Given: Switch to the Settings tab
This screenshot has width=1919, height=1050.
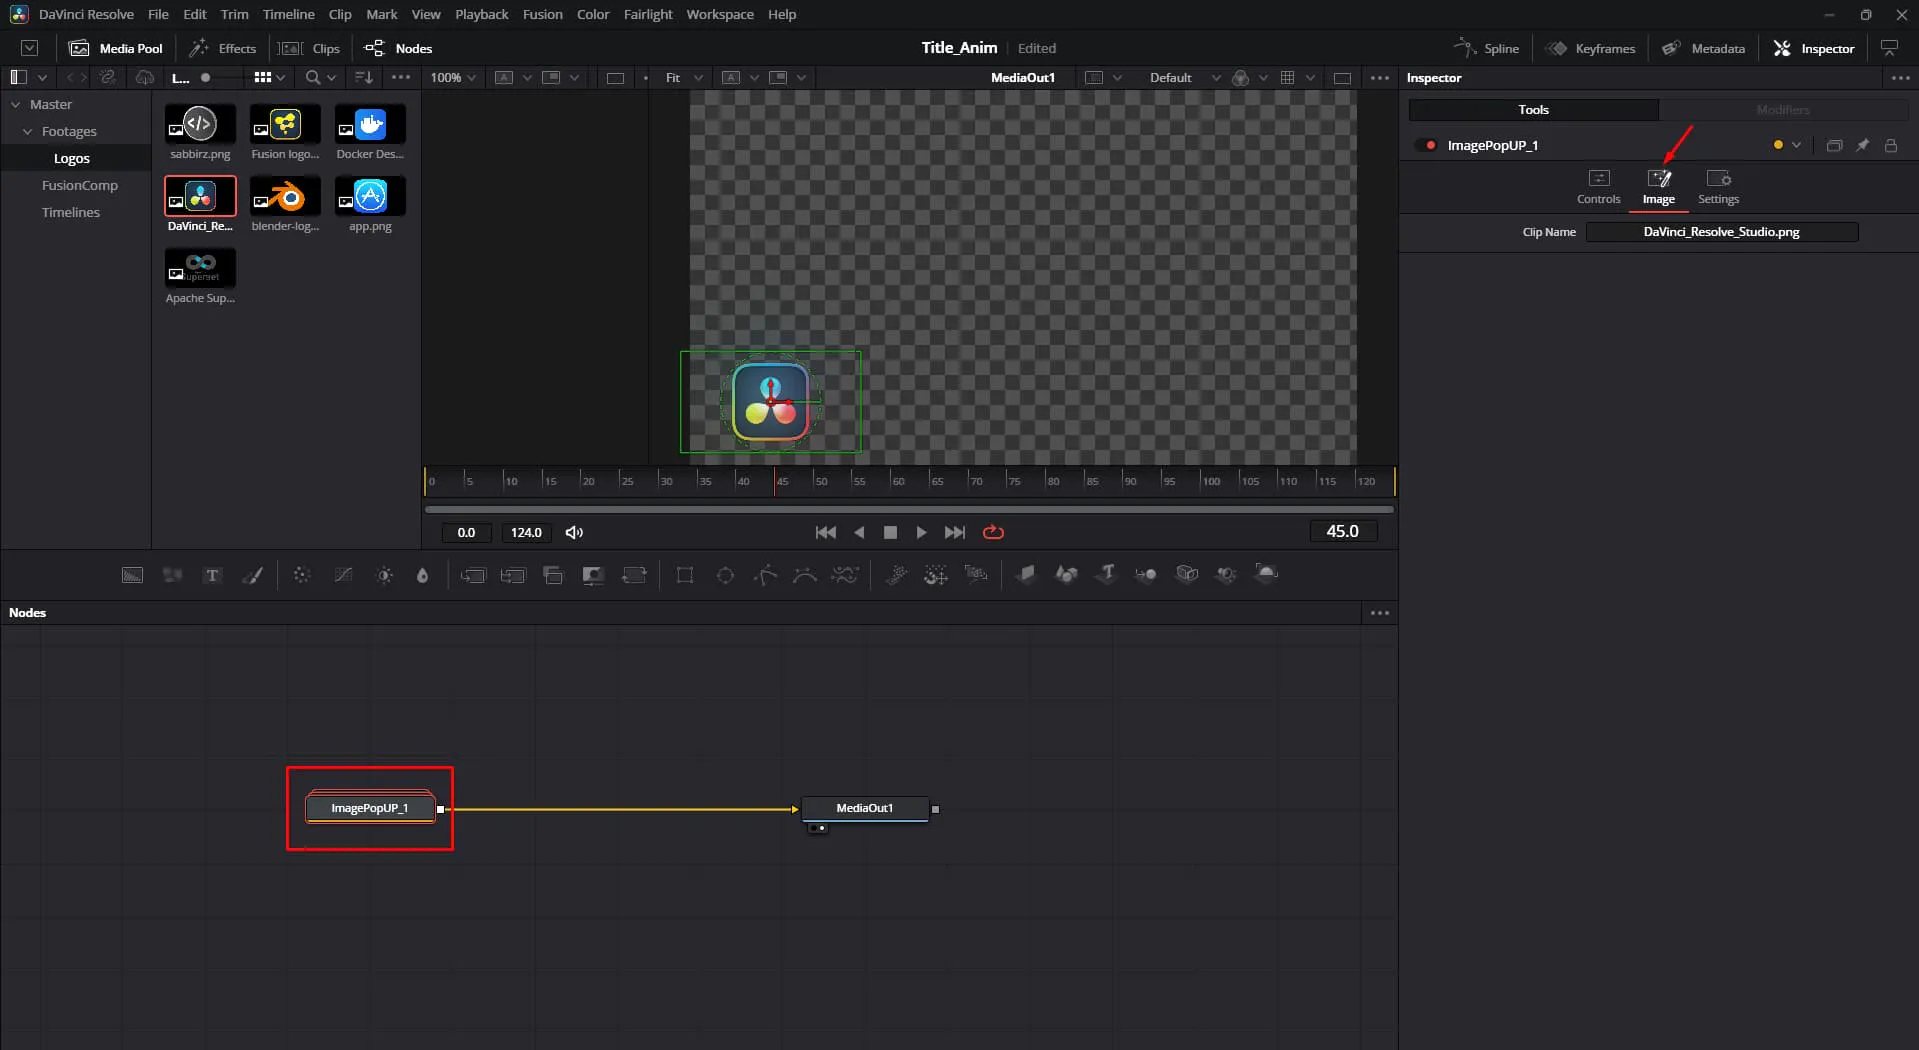Looking at the screenshot, I should coord(1718,187).
